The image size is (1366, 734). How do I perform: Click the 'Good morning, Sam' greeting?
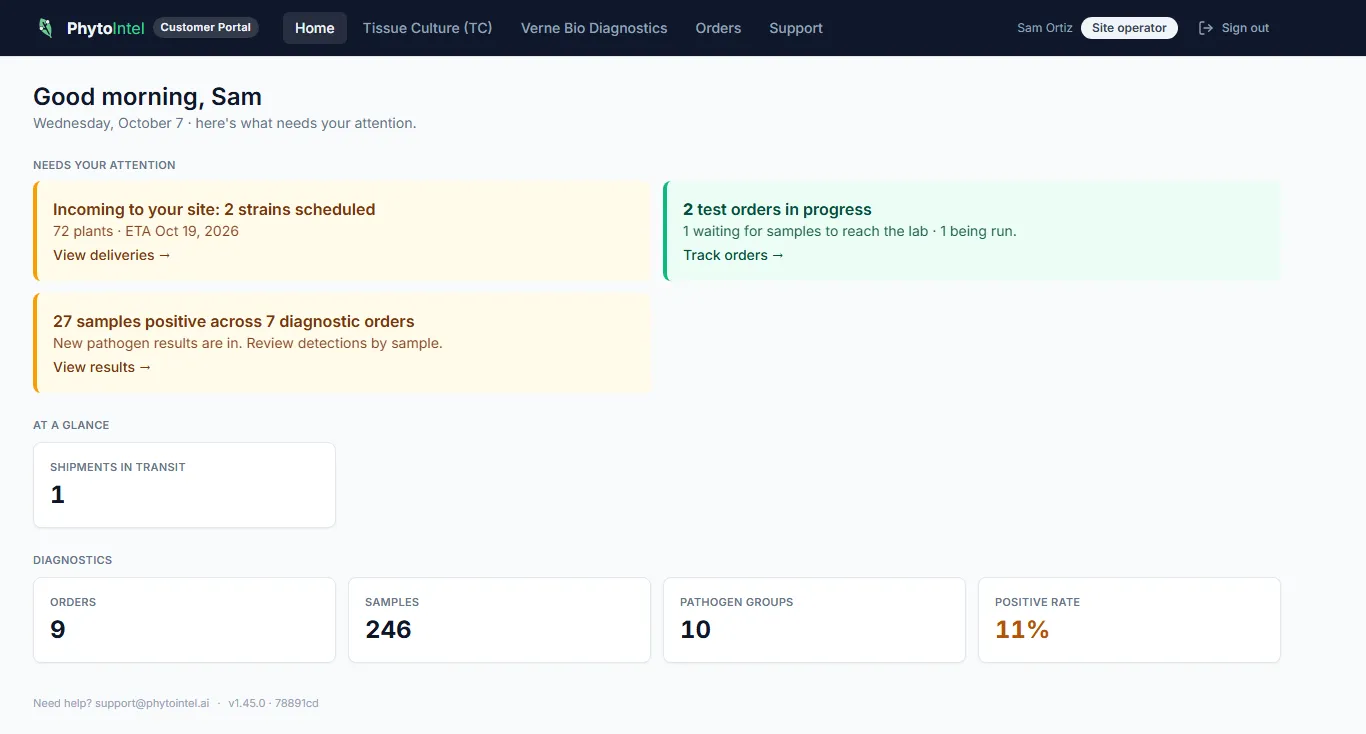[147, 97]
